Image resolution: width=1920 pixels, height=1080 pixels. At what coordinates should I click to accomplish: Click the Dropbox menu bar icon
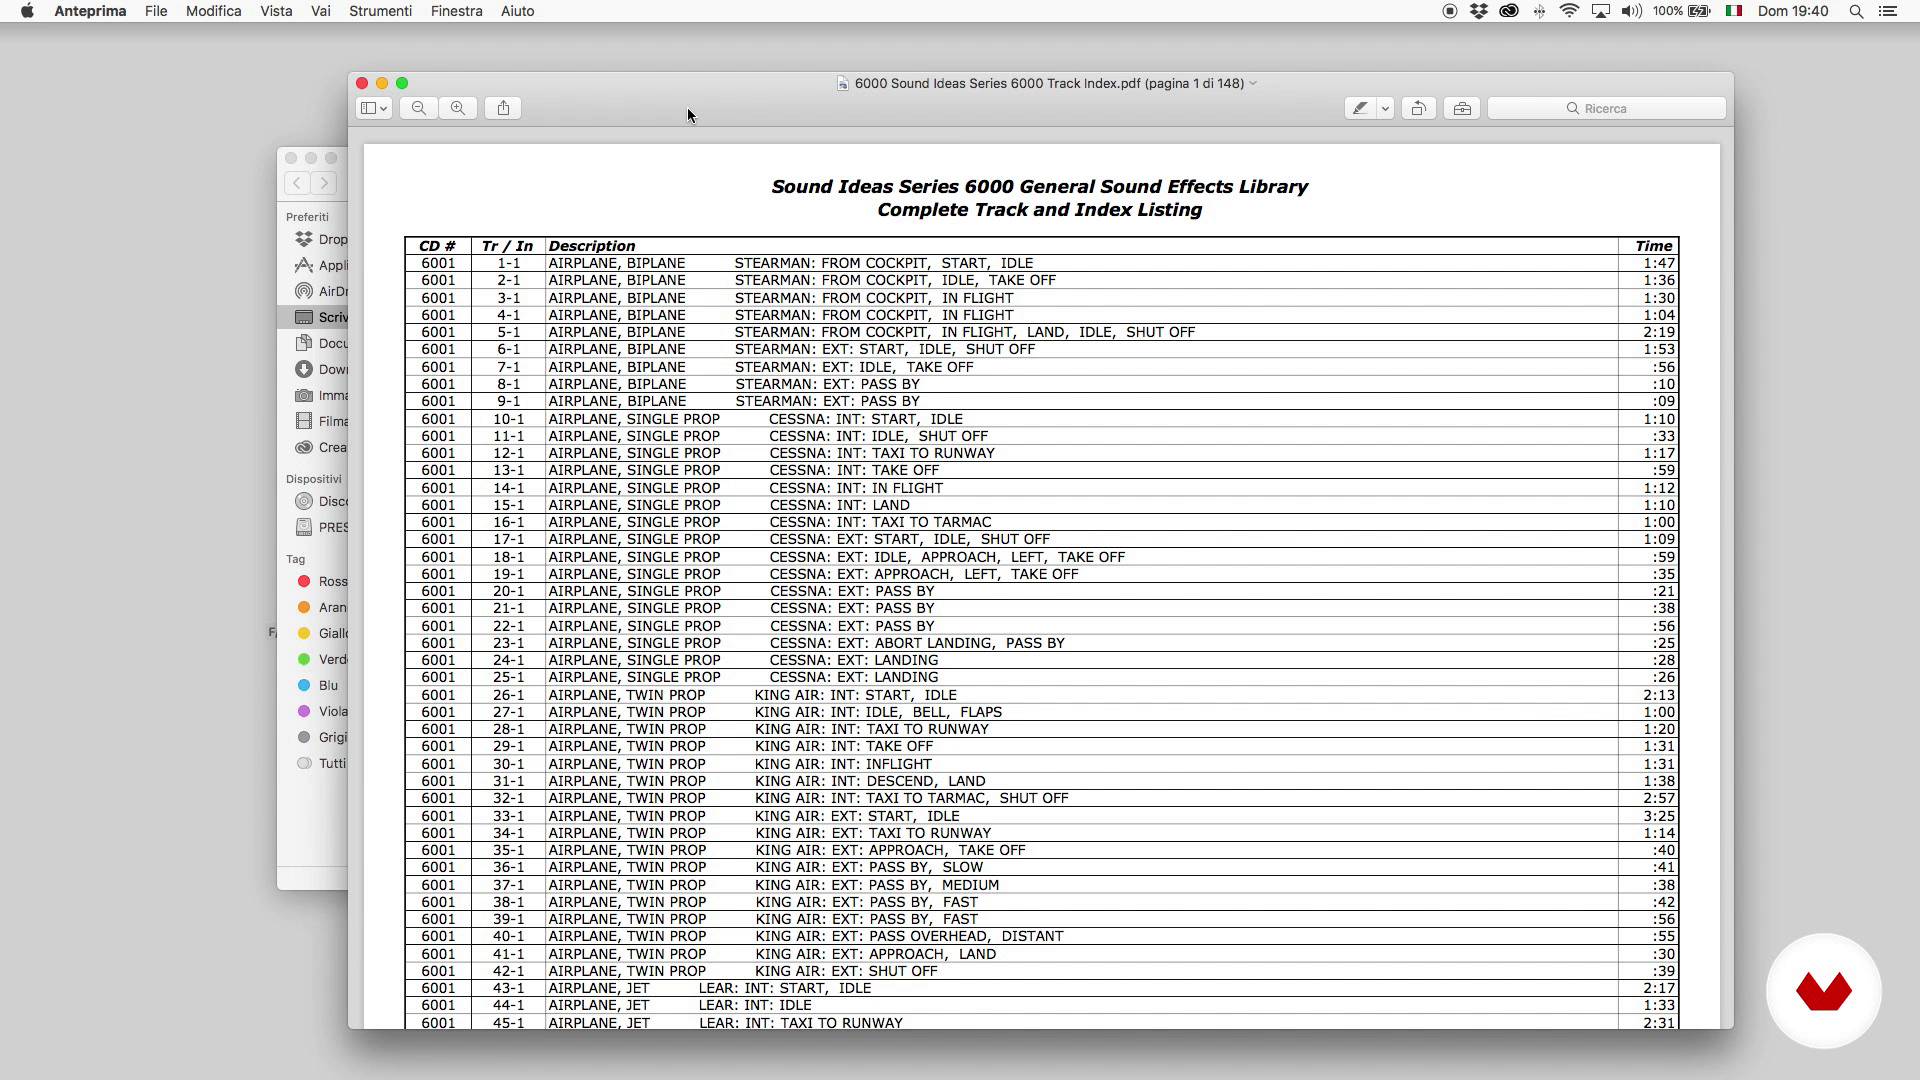click(x=1478, y=11)
